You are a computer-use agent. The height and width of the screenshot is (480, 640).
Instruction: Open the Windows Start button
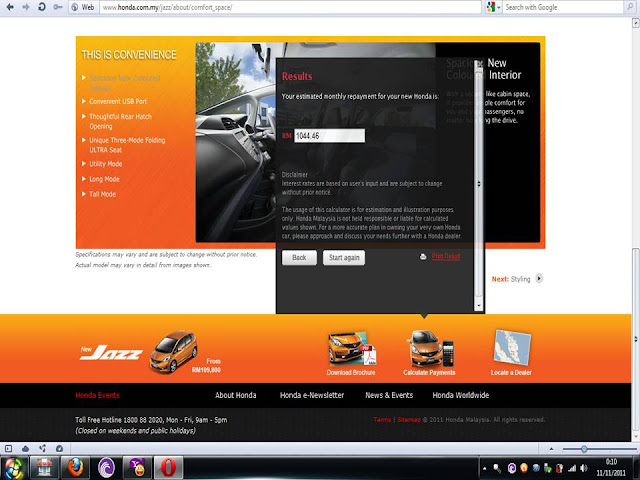point(13,468)
